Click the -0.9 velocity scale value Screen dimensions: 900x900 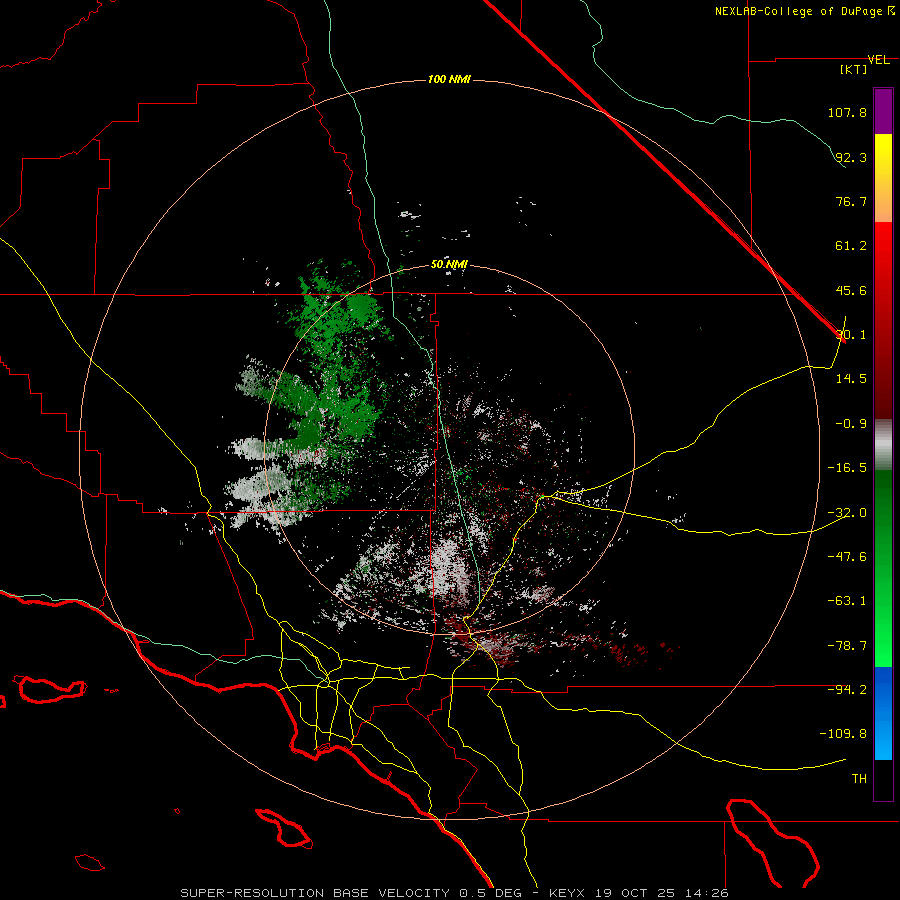[851, 424]
